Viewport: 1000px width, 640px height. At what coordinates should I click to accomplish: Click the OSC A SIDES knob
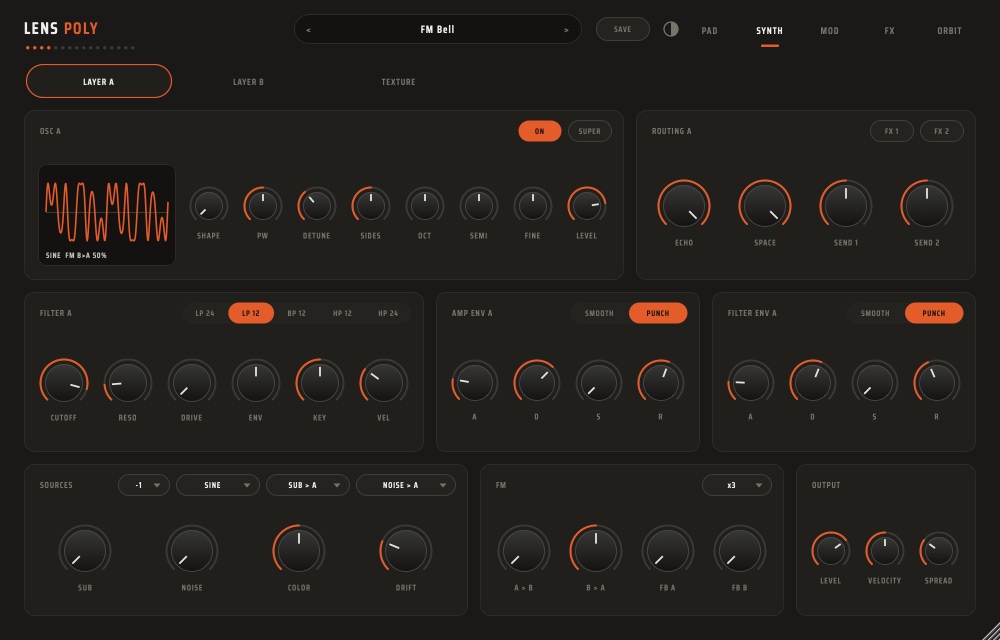pos(371,206)
